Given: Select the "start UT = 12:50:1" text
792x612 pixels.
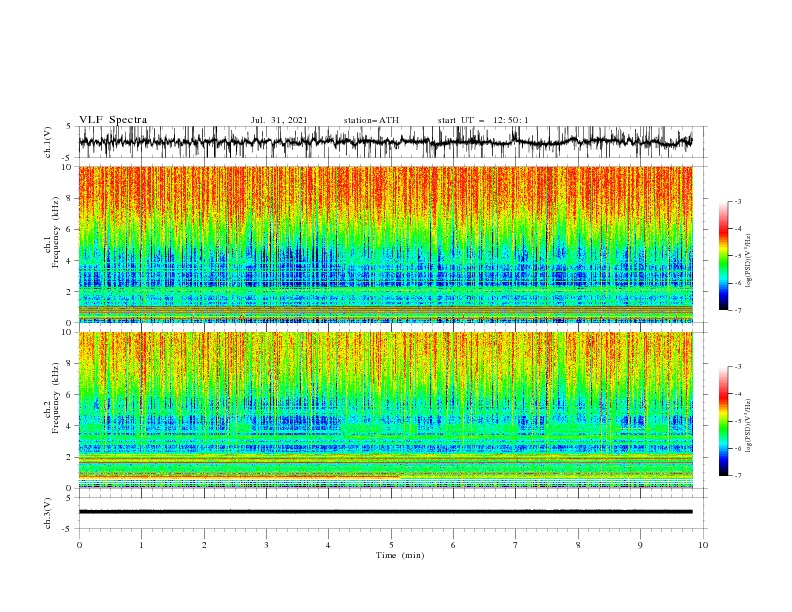Looking at the screenshot, I should pos(483,120).
